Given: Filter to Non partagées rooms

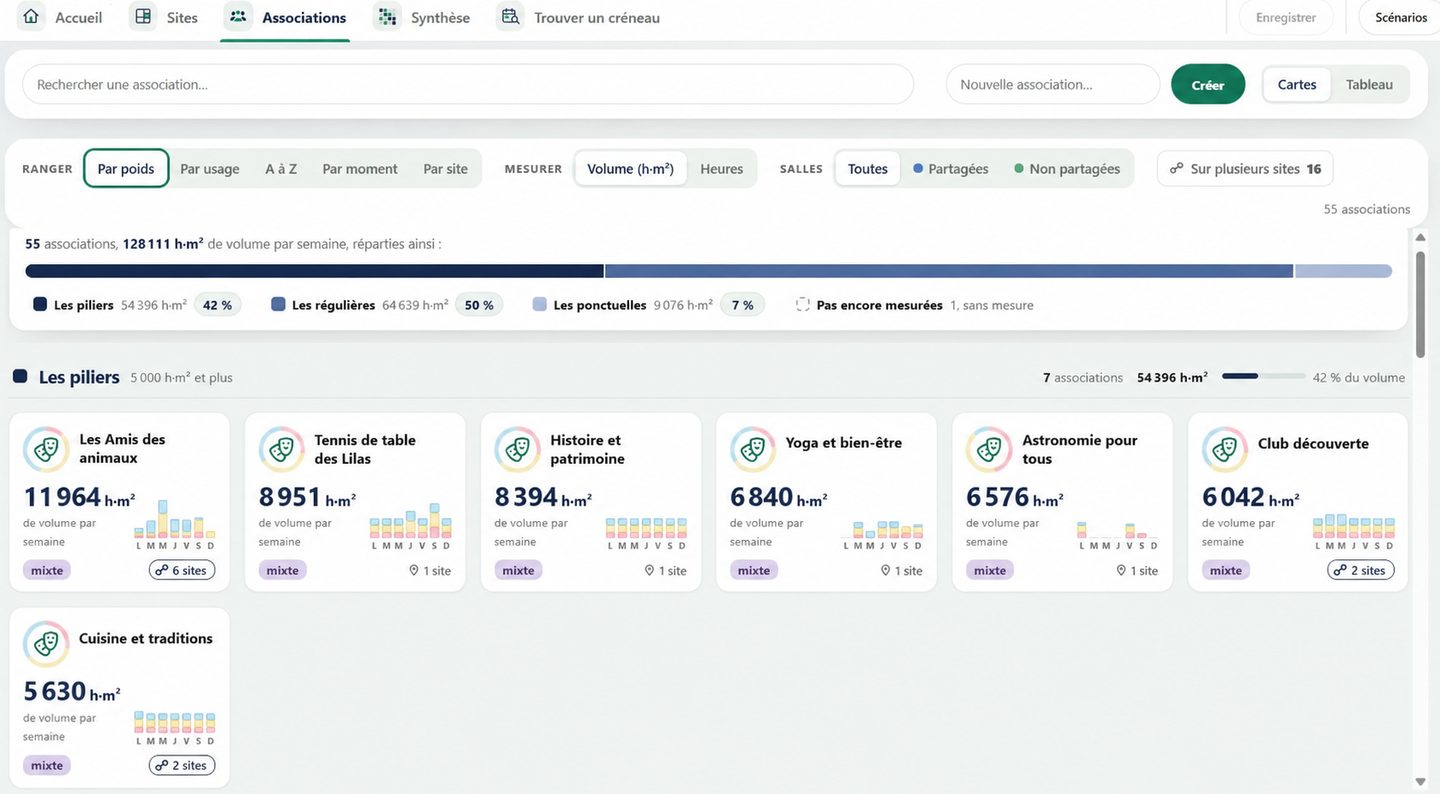Looking at the screenshot, I should point(1067,168).
